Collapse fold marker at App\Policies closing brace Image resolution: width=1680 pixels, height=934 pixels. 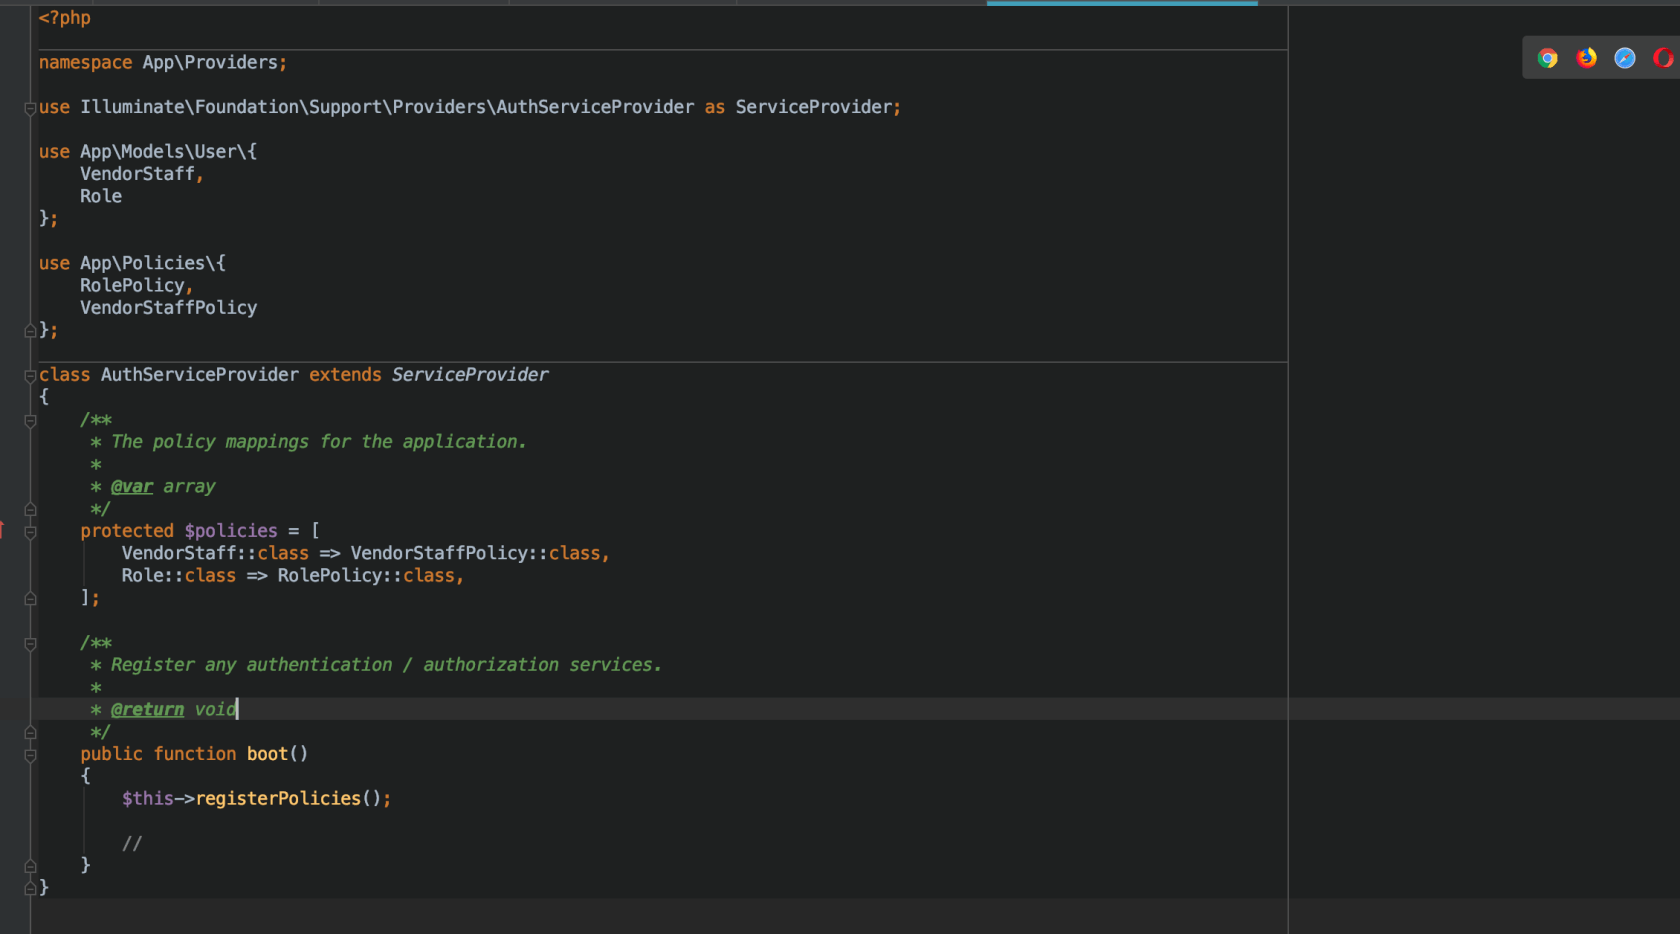tap(30, 331)
